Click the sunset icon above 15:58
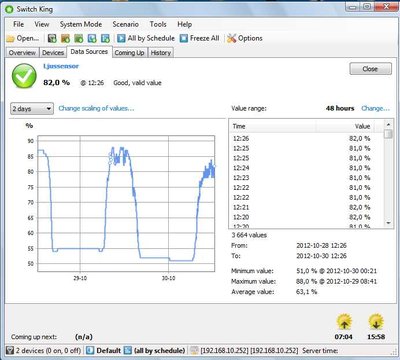Viewport: 400px width, 360px height. [x=376, y=322]
